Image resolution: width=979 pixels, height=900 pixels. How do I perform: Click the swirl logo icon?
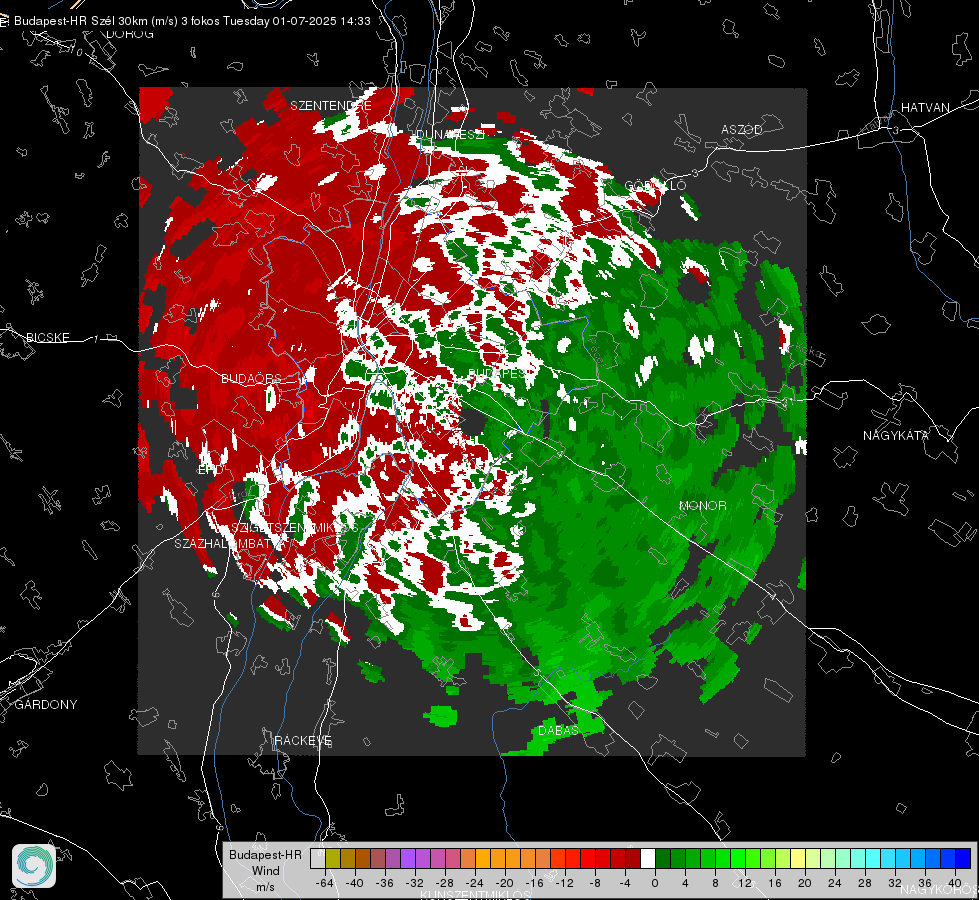coord(34,866)
